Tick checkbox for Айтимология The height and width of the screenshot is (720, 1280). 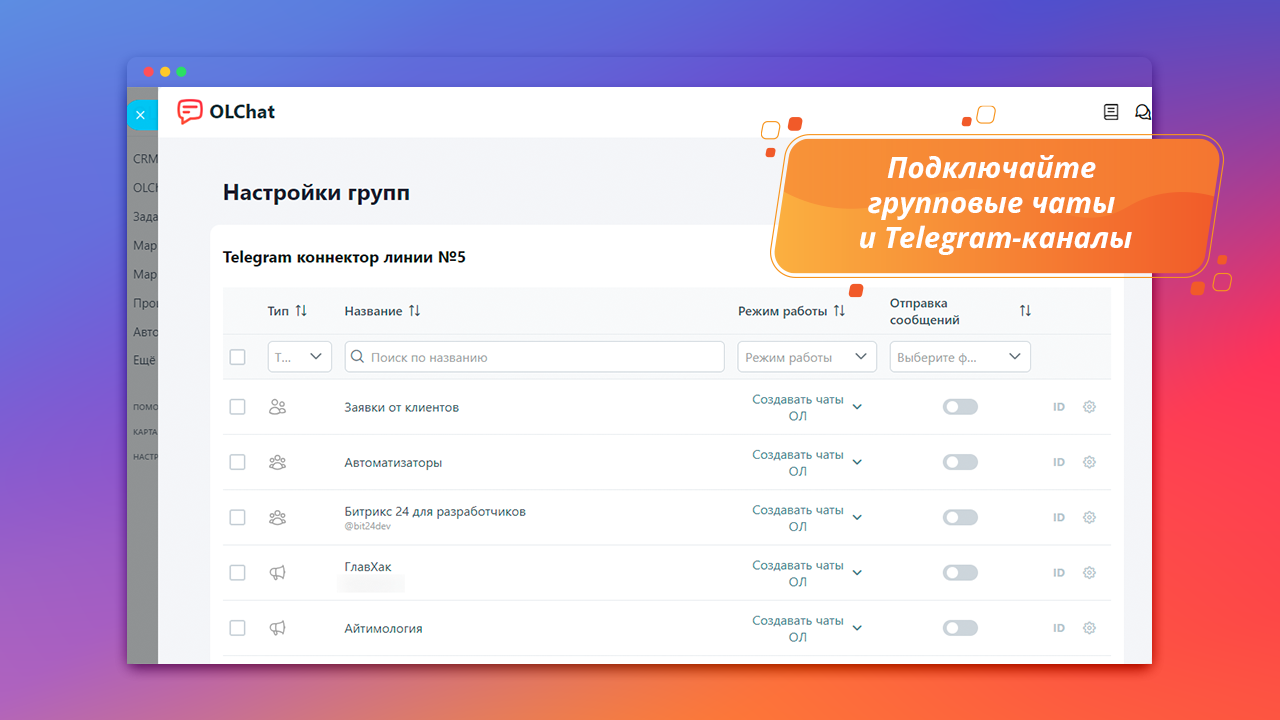pos(237,628)
